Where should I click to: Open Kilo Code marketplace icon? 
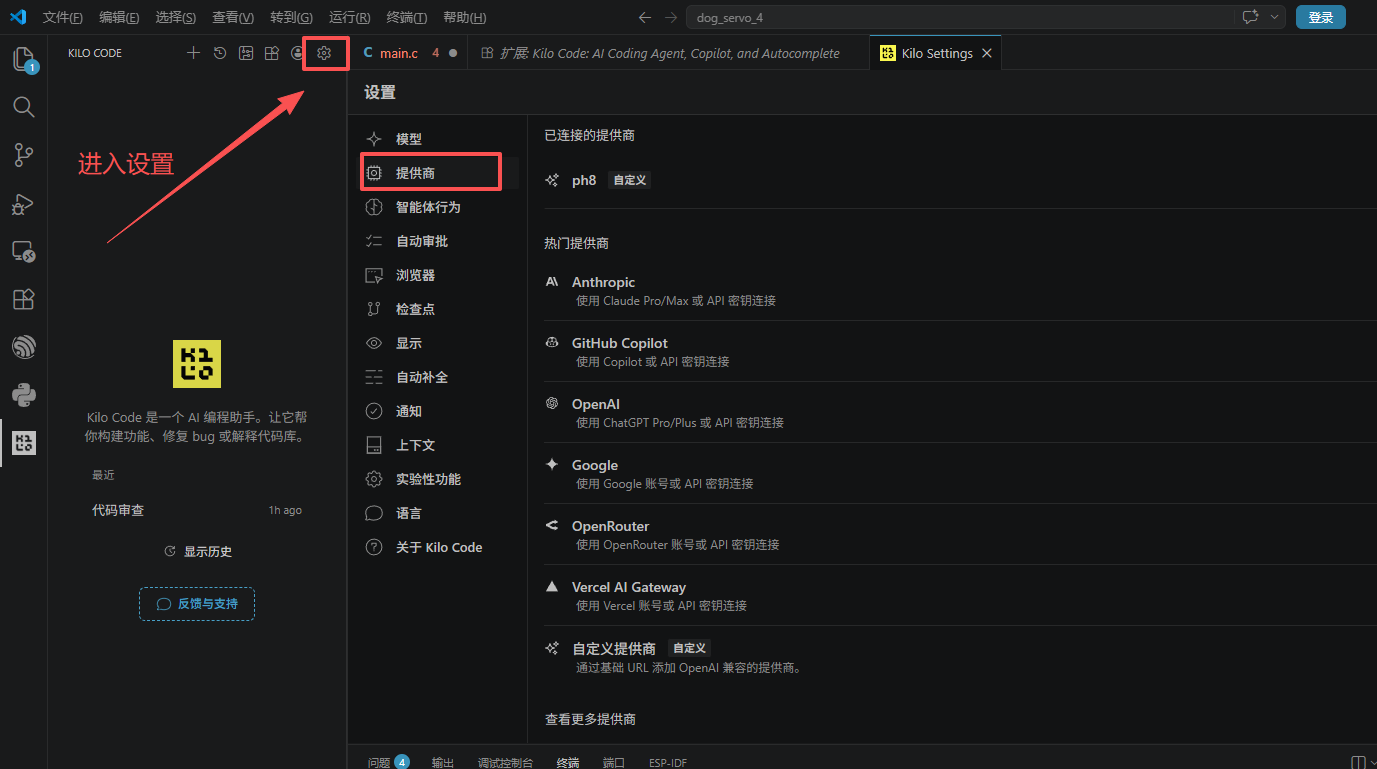272,53
